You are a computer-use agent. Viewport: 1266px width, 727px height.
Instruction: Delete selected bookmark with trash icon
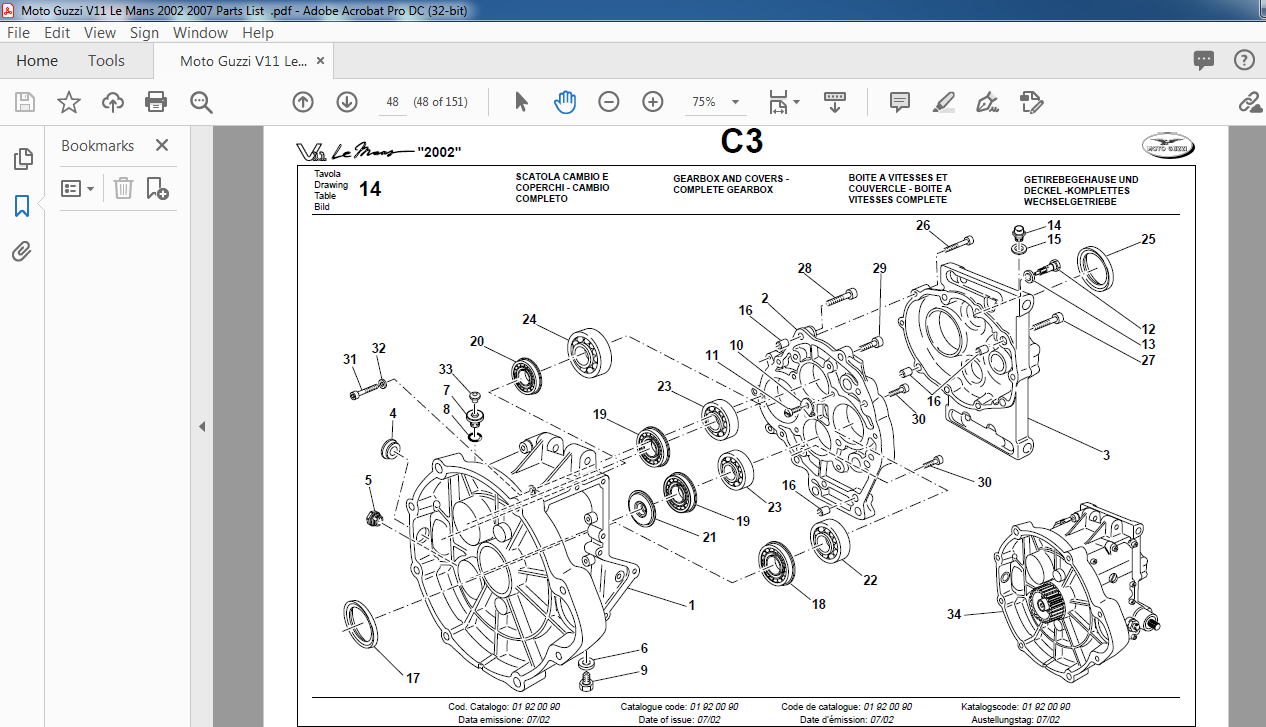[123, 188]
